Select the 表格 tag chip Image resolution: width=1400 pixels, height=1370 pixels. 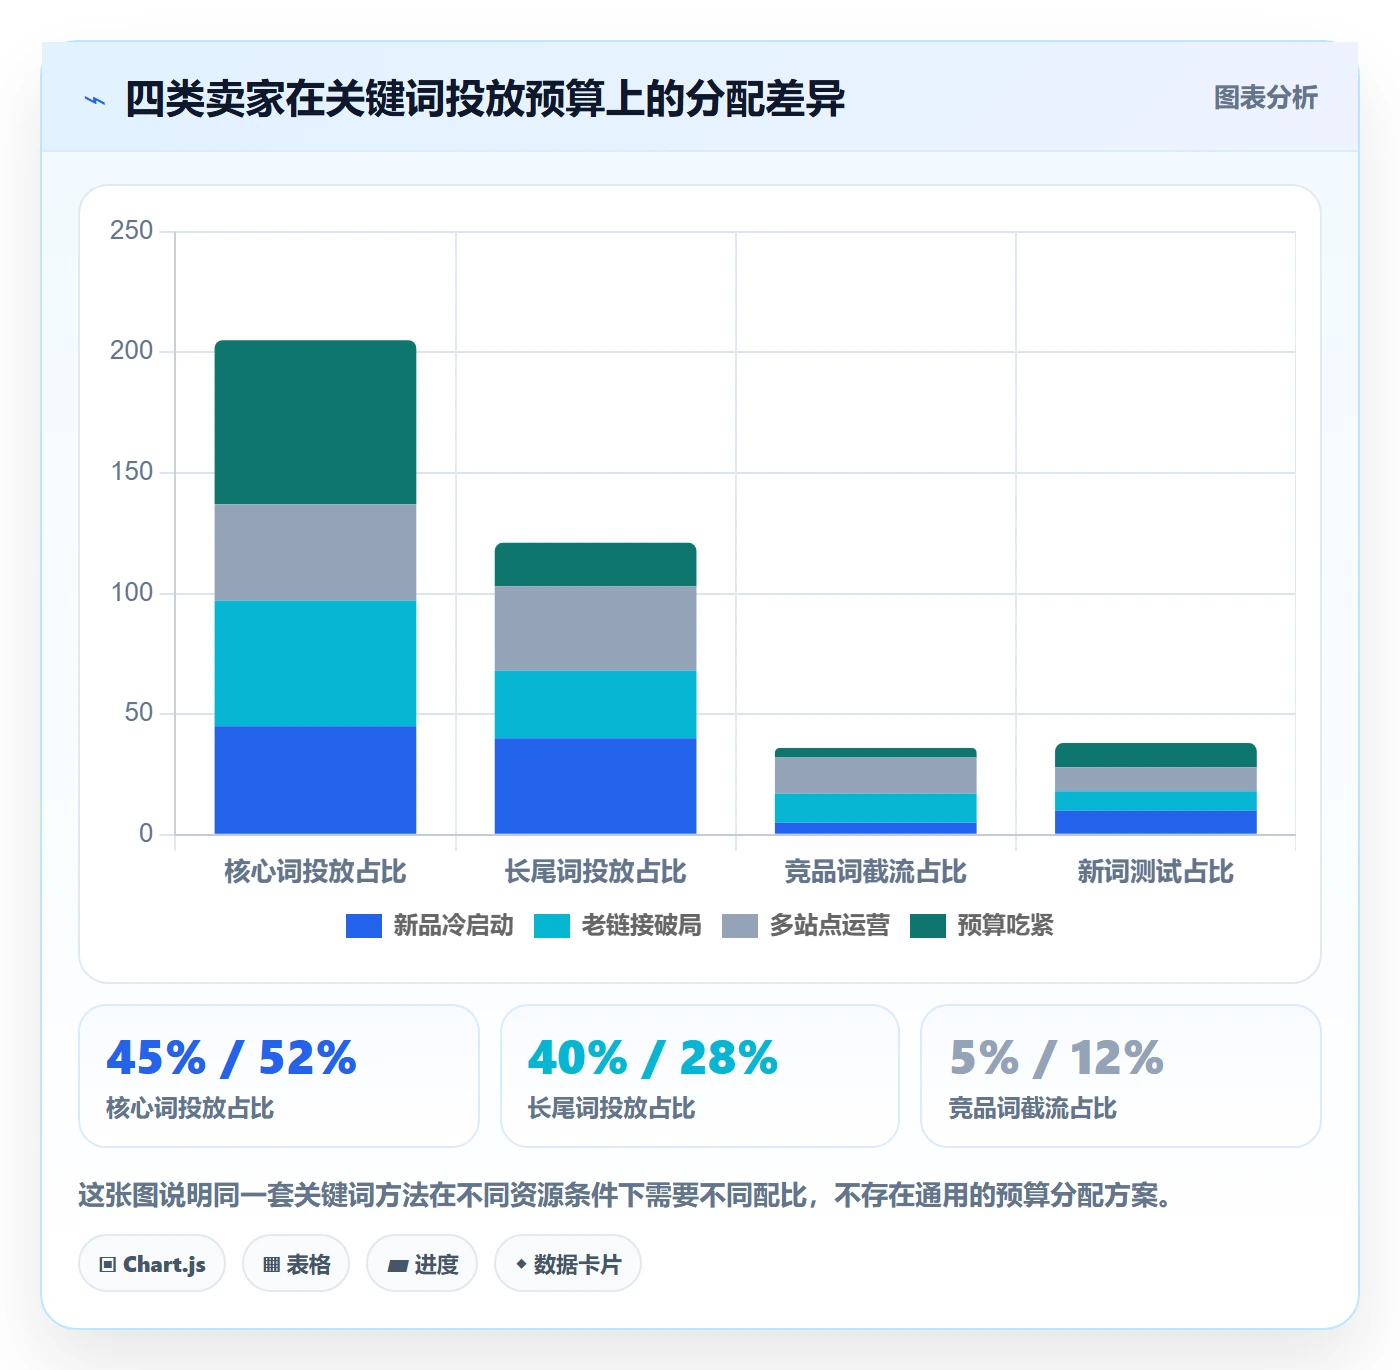coord(296,1264)
